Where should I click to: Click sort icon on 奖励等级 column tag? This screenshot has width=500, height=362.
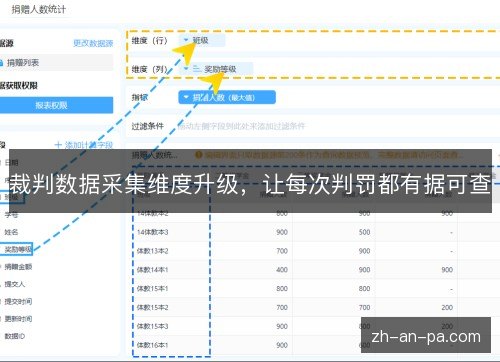[197, 69]
